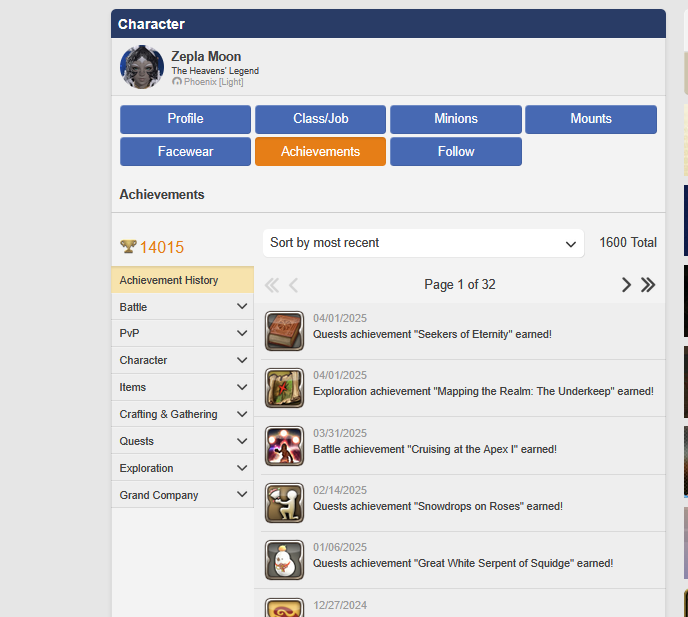Jump to last achievements page
688x617 pixels.
click(x=648, y=285)
